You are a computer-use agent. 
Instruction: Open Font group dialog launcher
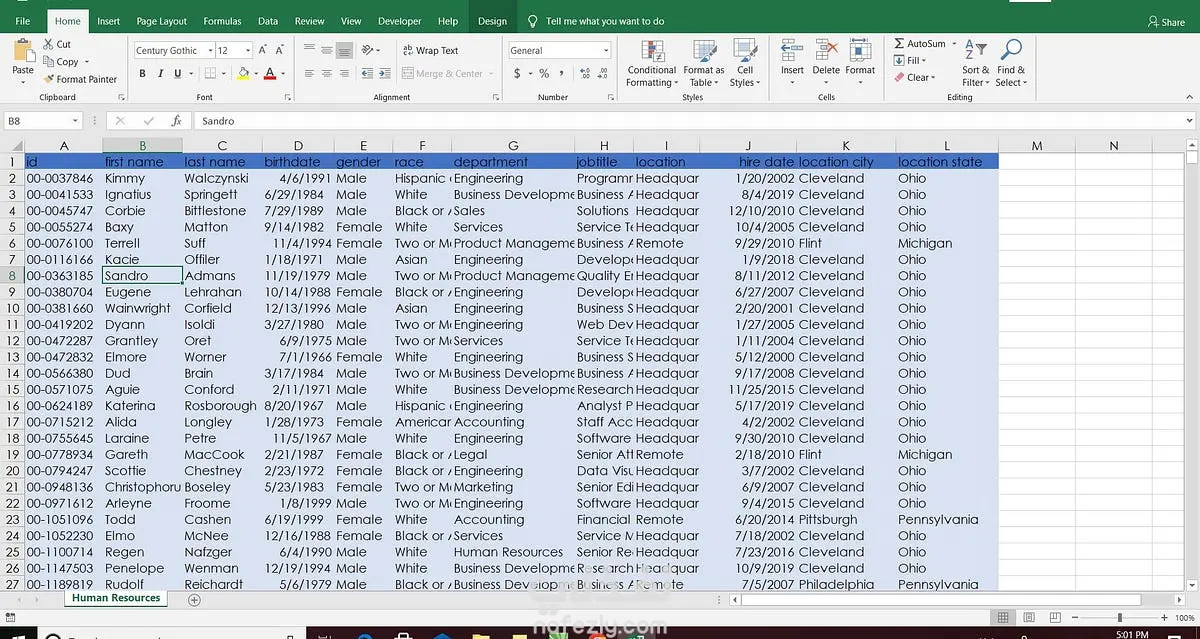pos(290,98)
